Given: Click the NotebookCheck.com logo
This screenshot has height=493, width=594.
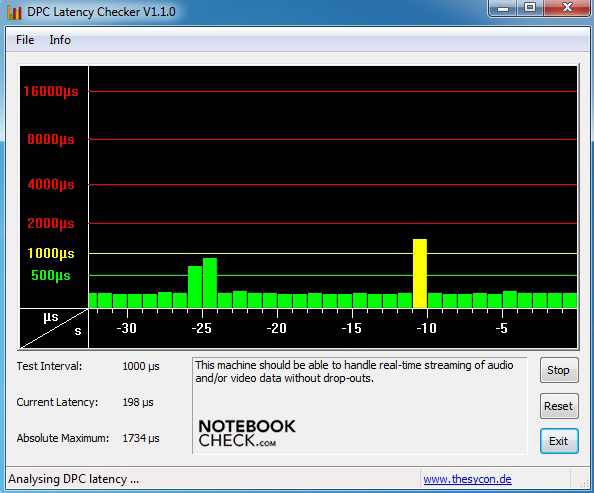Looking at the screenshot, I should [x=247, y=433].
